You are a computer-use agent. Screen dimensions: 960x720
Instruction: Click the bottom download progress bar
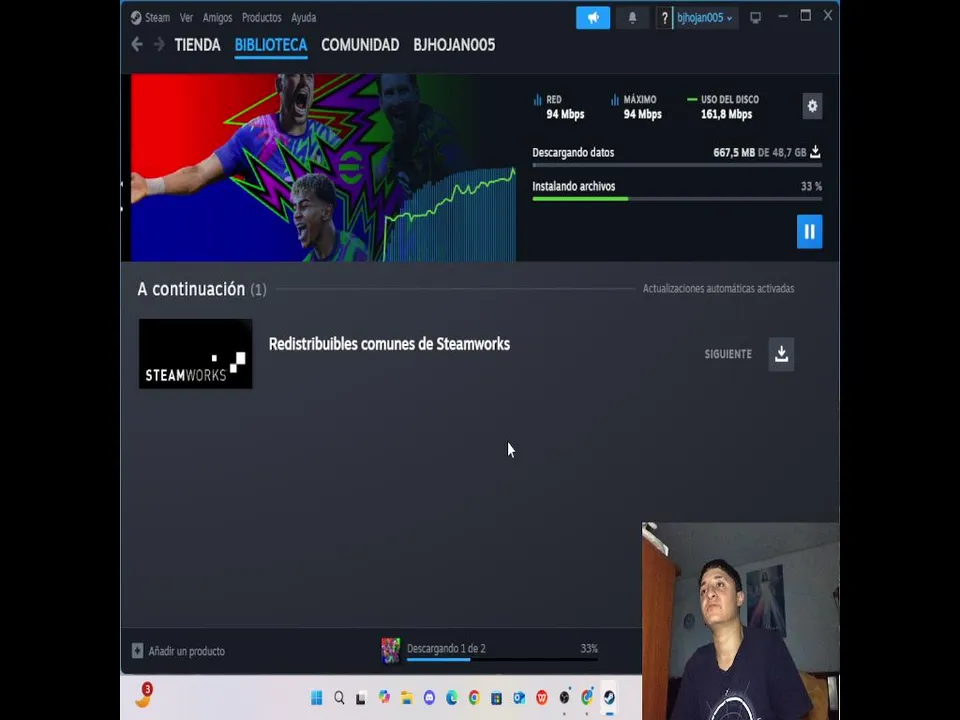(x=502, y=659)
